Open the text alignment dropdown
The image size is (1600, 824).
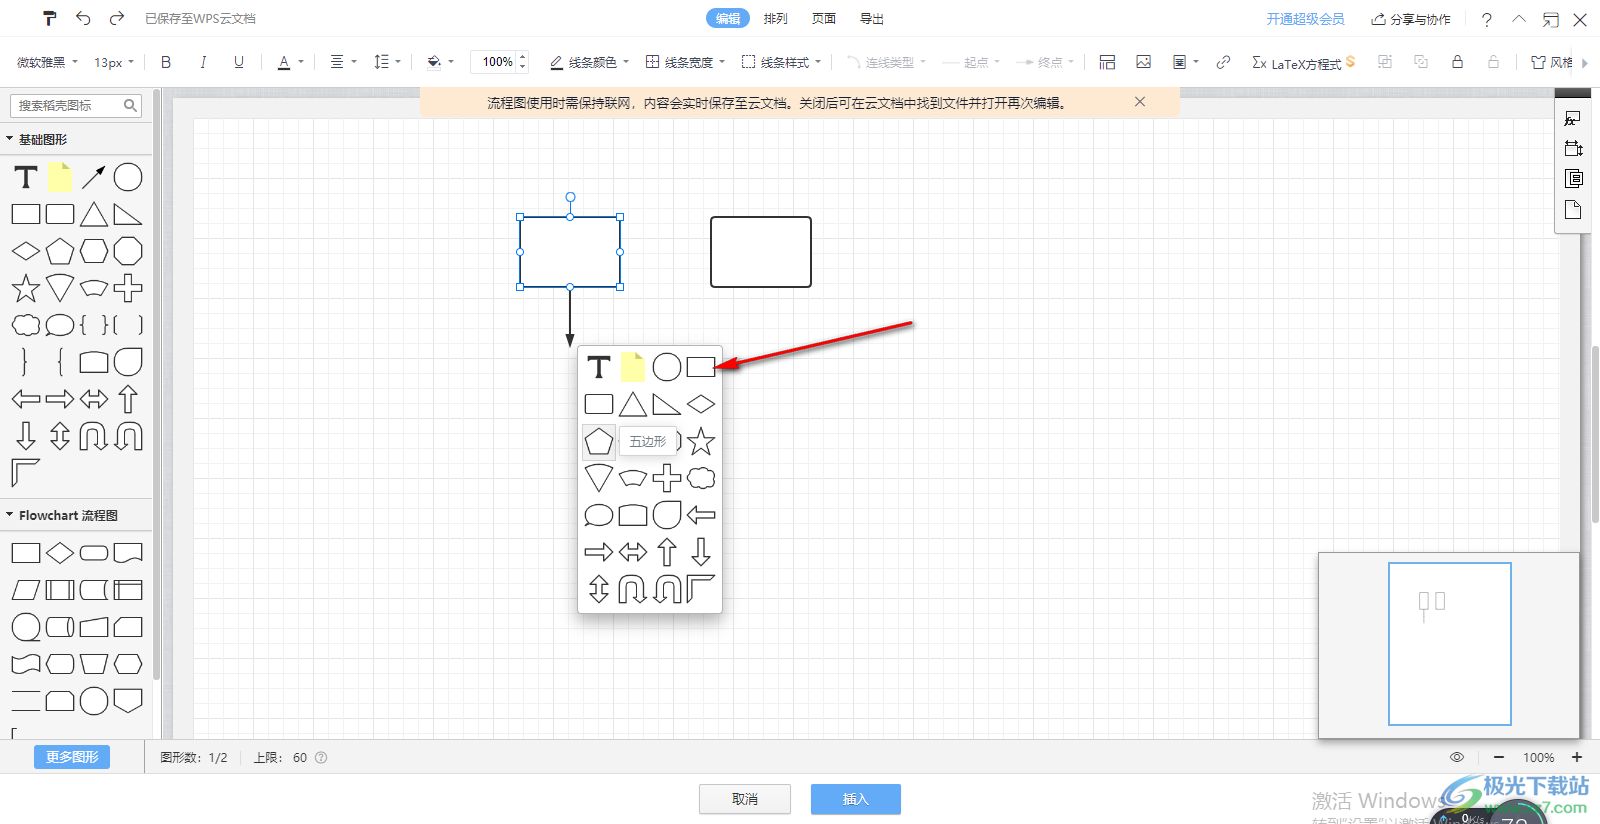pos(343,62)
